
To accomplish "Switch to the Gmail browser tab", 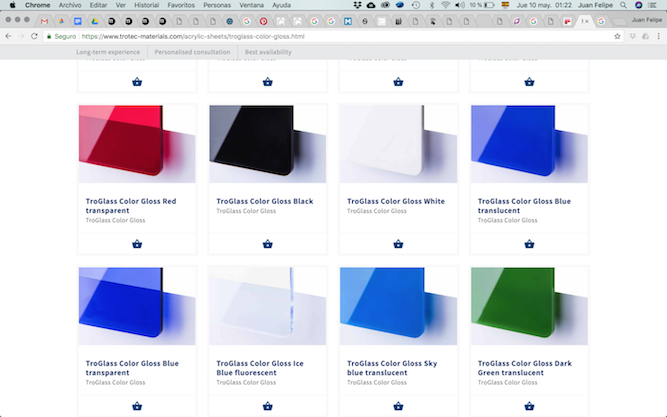I will click(44, 21).
